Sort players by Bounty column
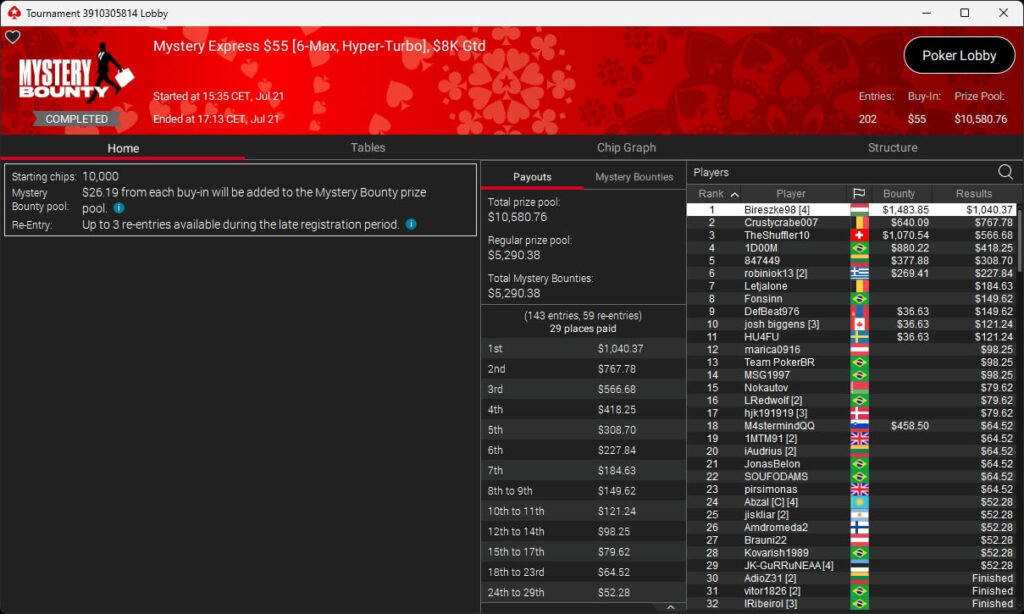Viewport: 1024px width, 614px height. (x=899, y=194)
